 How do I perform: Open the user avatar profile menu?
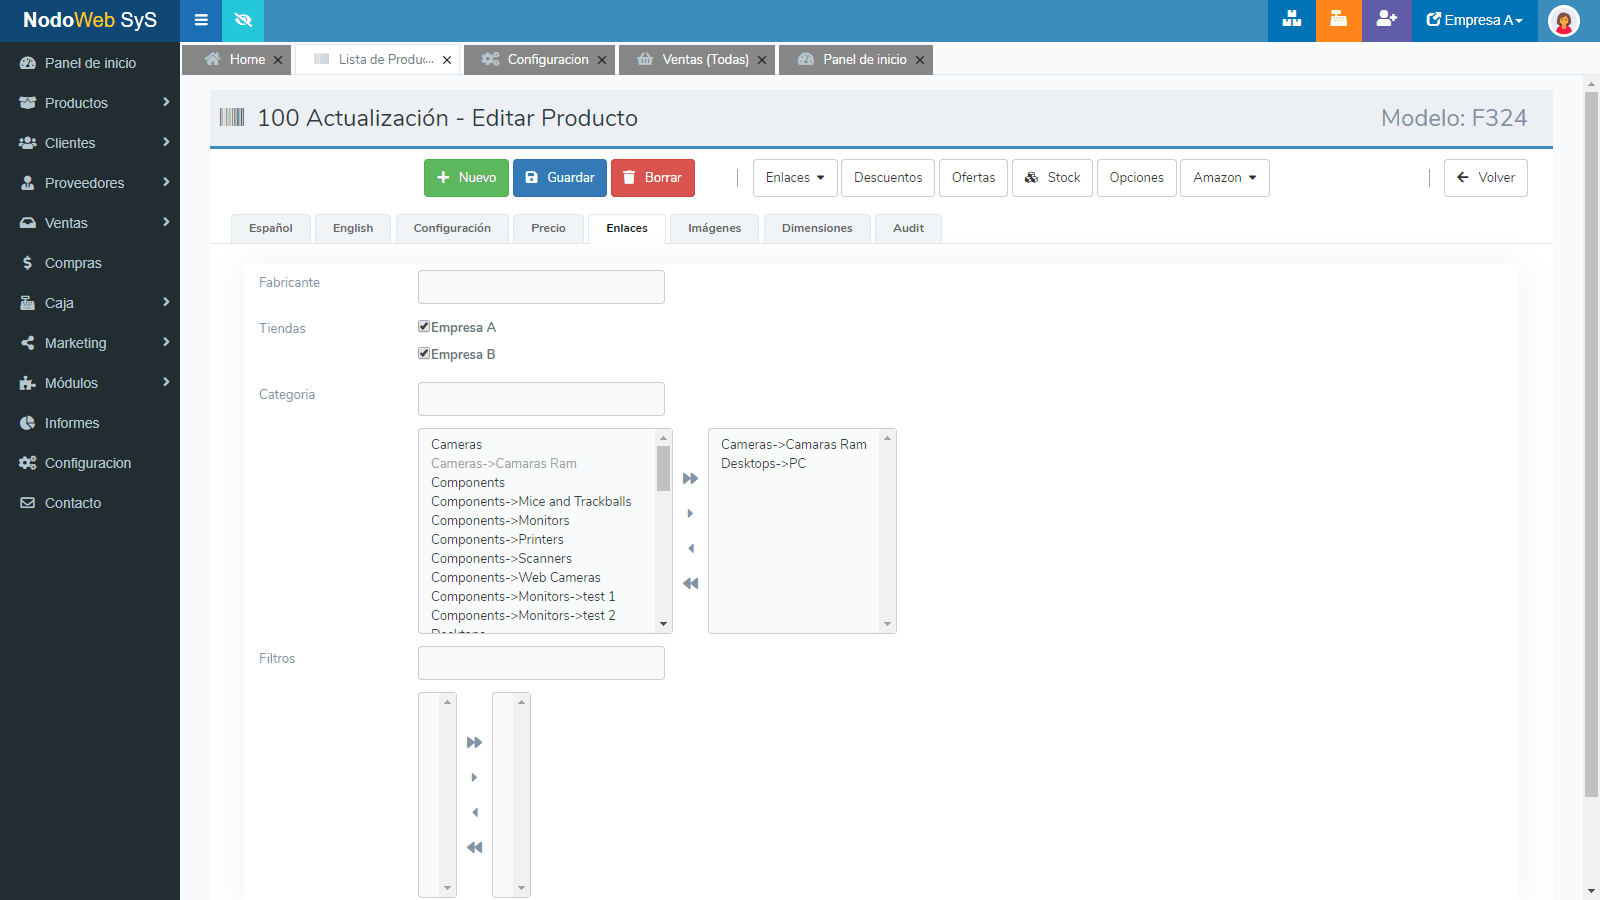[x=1563, y=21]
